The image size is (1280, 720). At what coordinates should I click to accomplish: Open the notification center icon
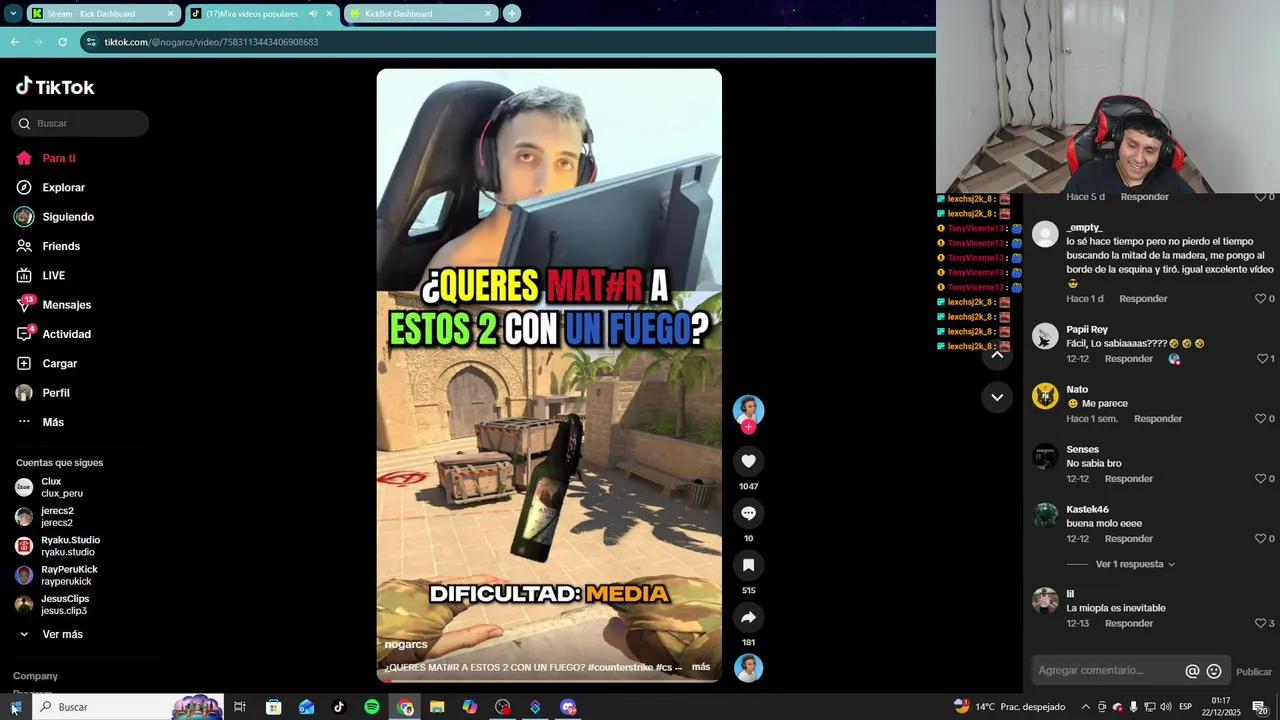point(1260,707)
